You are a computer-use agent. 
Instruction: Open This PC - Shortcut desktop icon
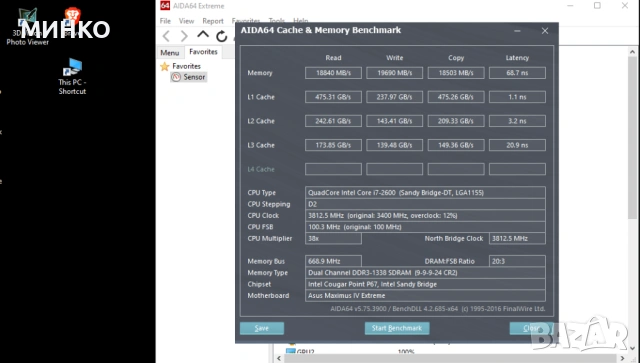pos(72,77)
